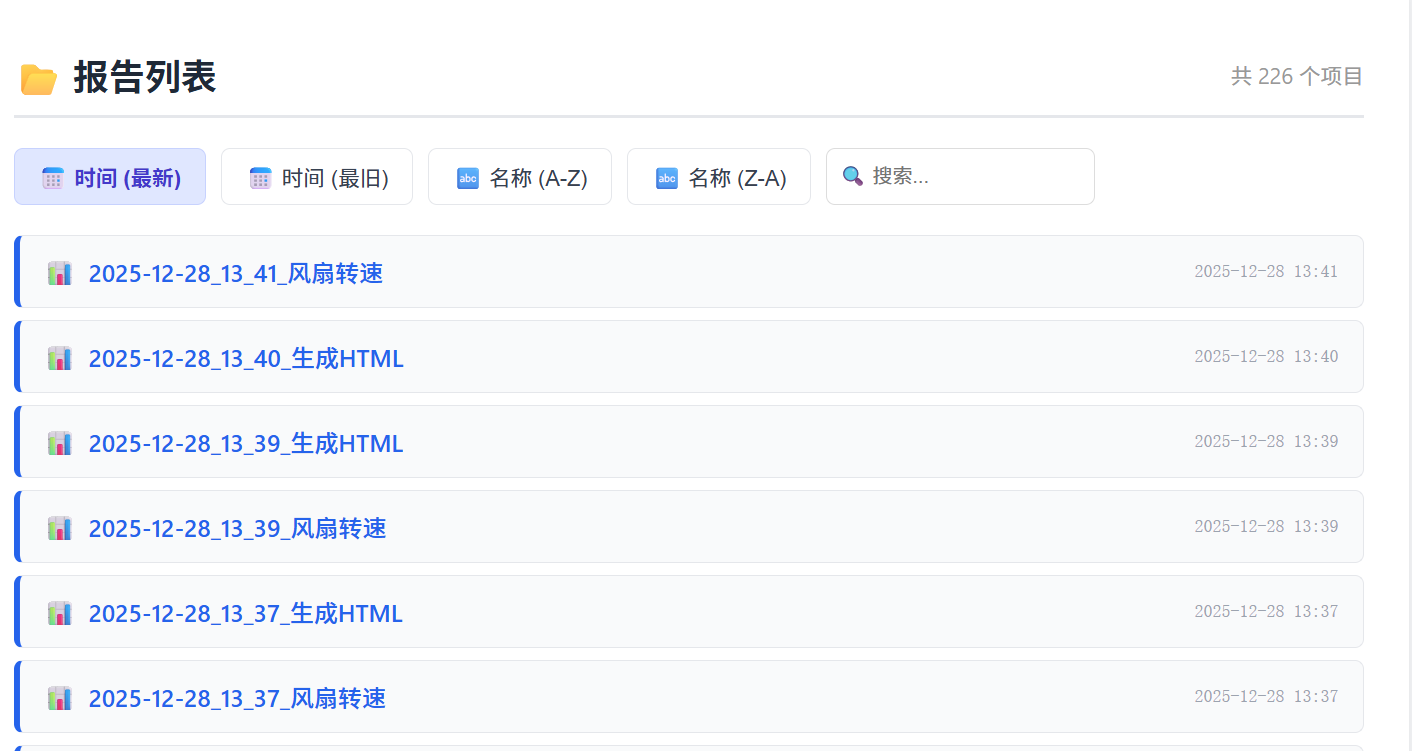The image size is (1412, 751).
Task: Open the 2025-12-28_13_39_生成HTML report link
Action: (246, 443)
